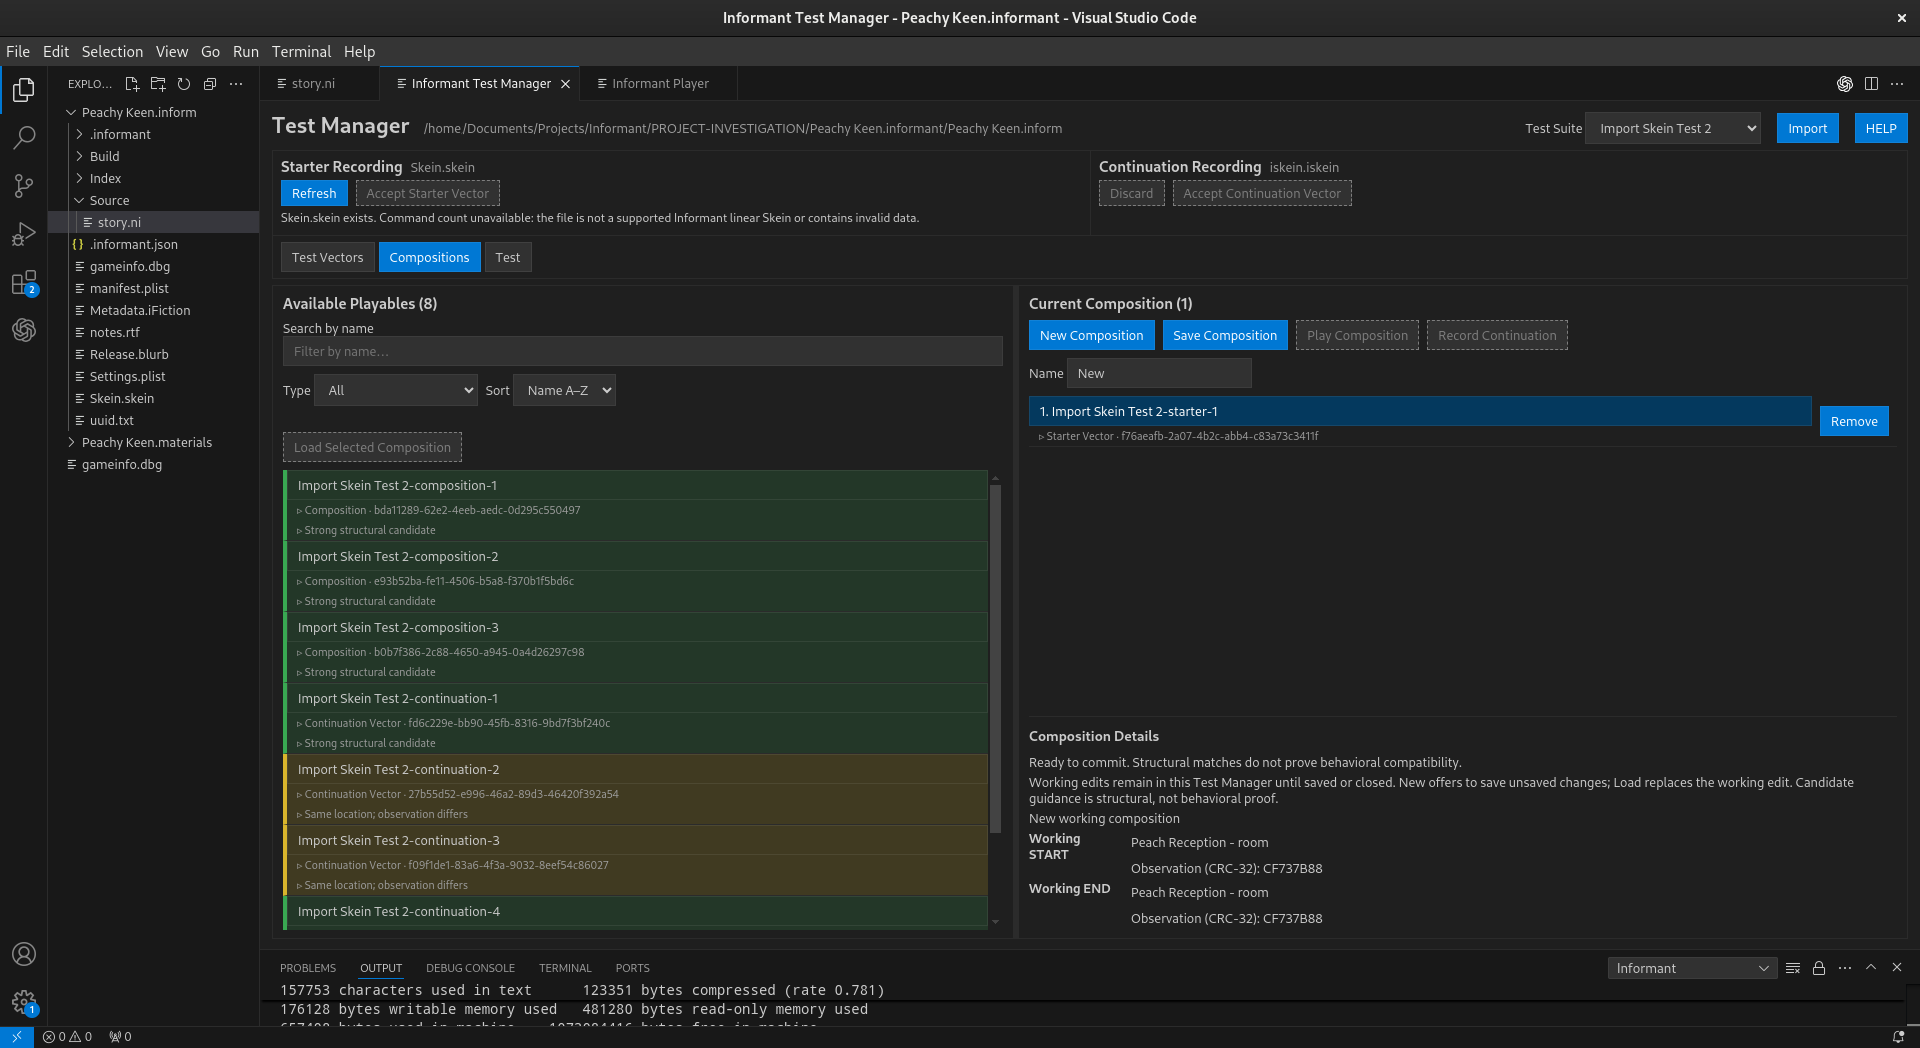This screenshot has width=1920, height=1048.
Task: Open the Explorer view in activity bar
Action: click(x=24, y=90)
